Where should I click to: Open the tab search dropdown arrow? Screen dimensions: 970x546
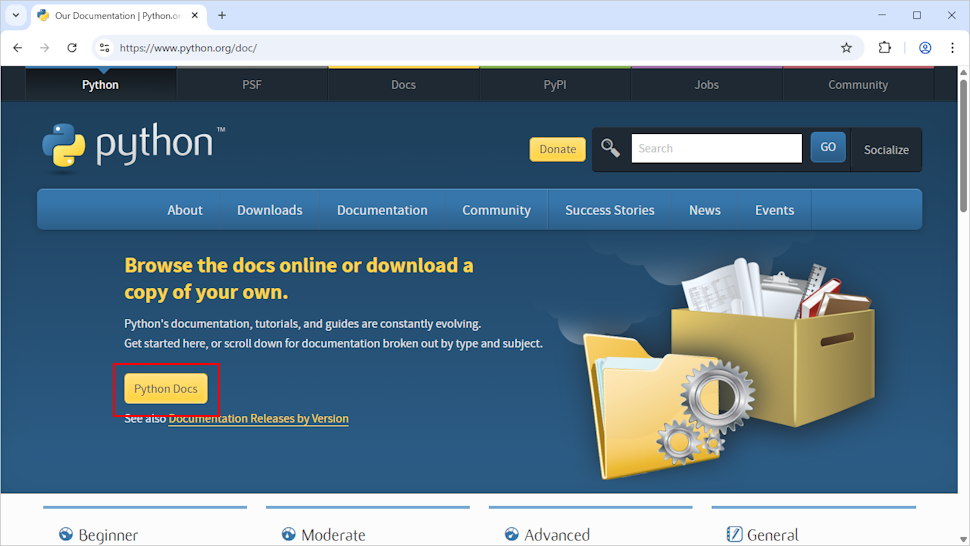16,15
